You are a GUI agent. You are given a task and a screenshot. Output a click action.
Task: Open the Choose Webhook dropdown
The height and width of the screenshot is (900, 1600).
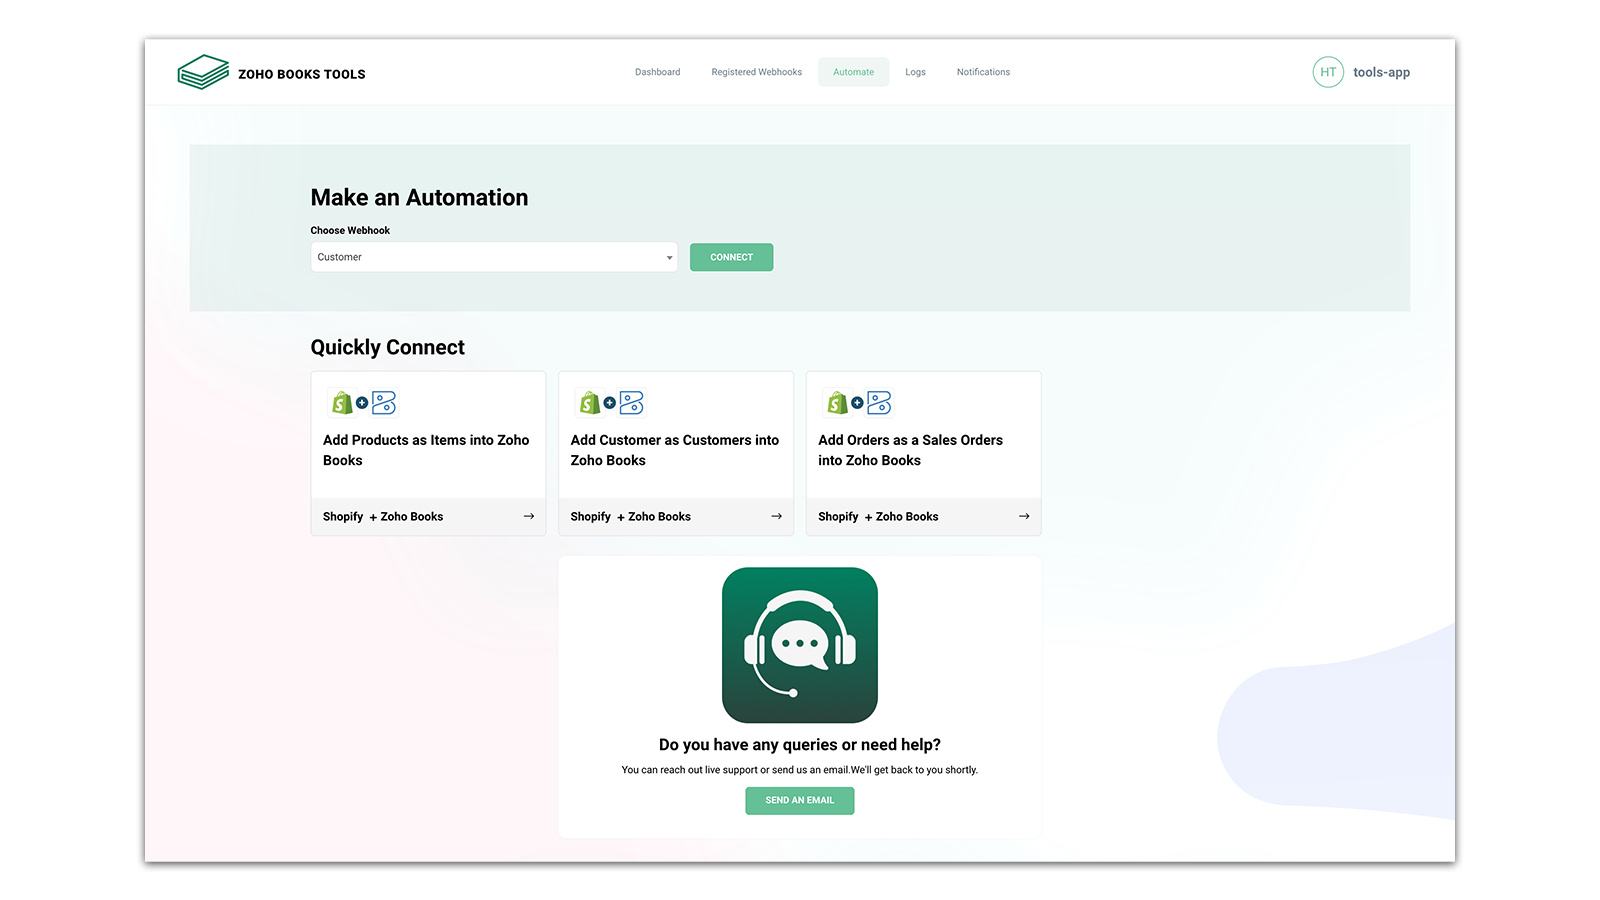(493, 257)
